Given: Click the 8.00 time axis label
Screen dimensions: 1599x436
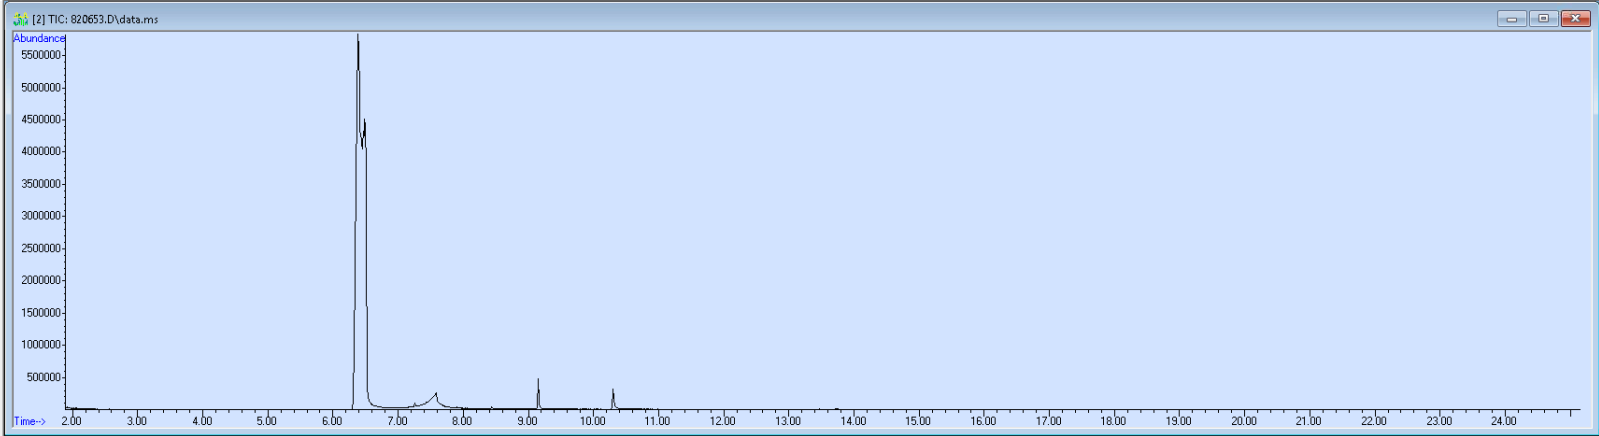Looking at the screenshot, I should [x=462, y=421].
